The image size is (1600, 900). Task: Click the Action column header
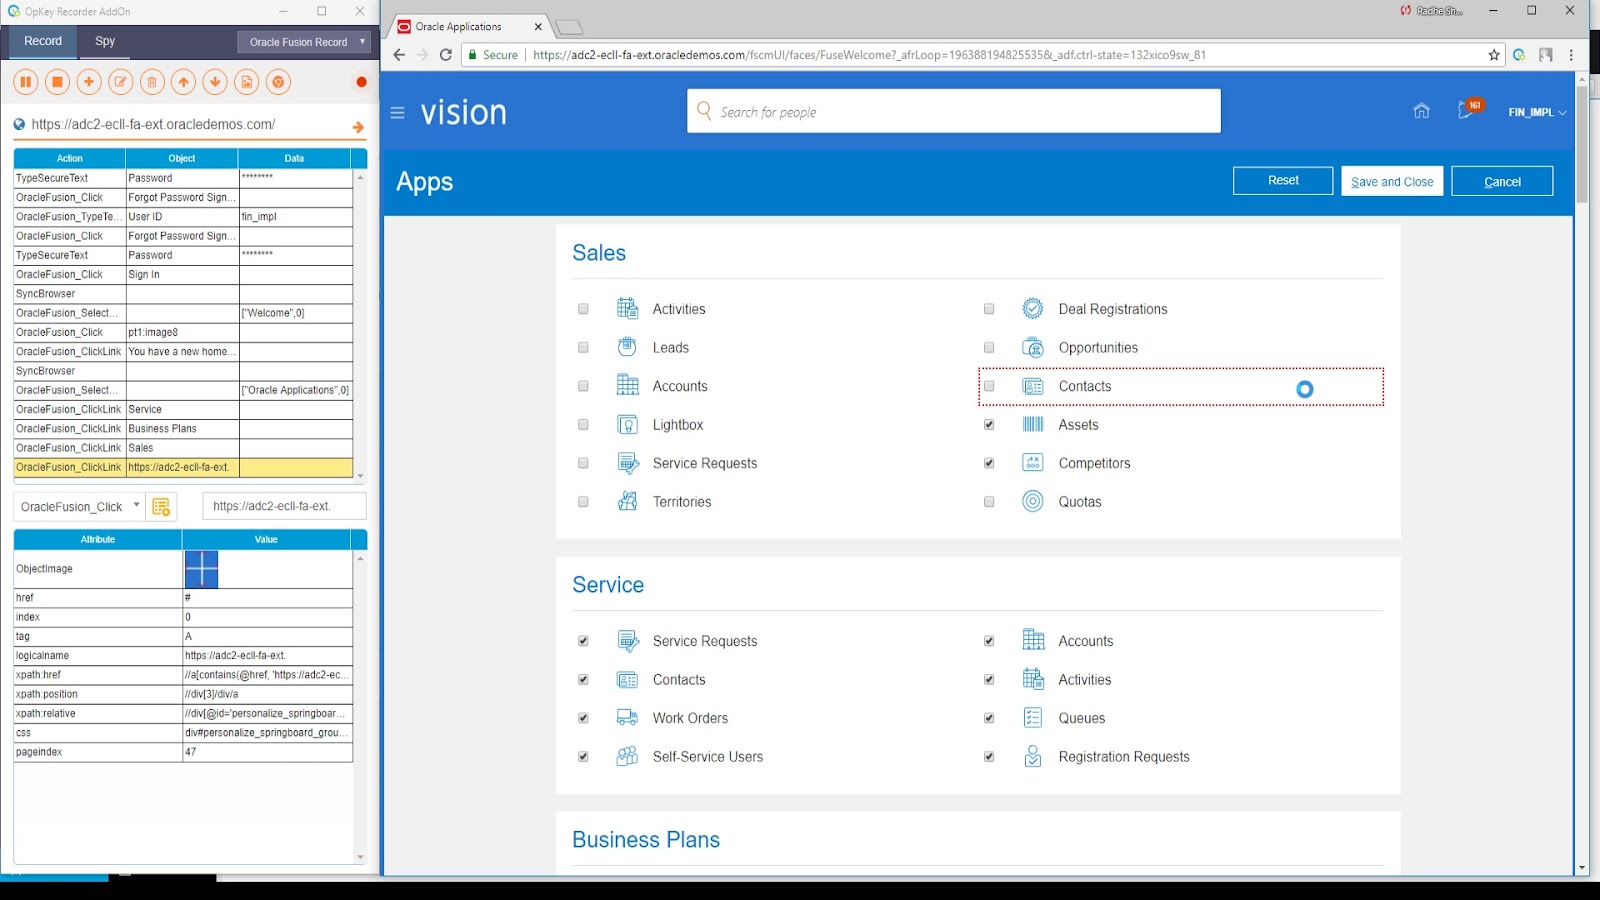pos(70,158)
